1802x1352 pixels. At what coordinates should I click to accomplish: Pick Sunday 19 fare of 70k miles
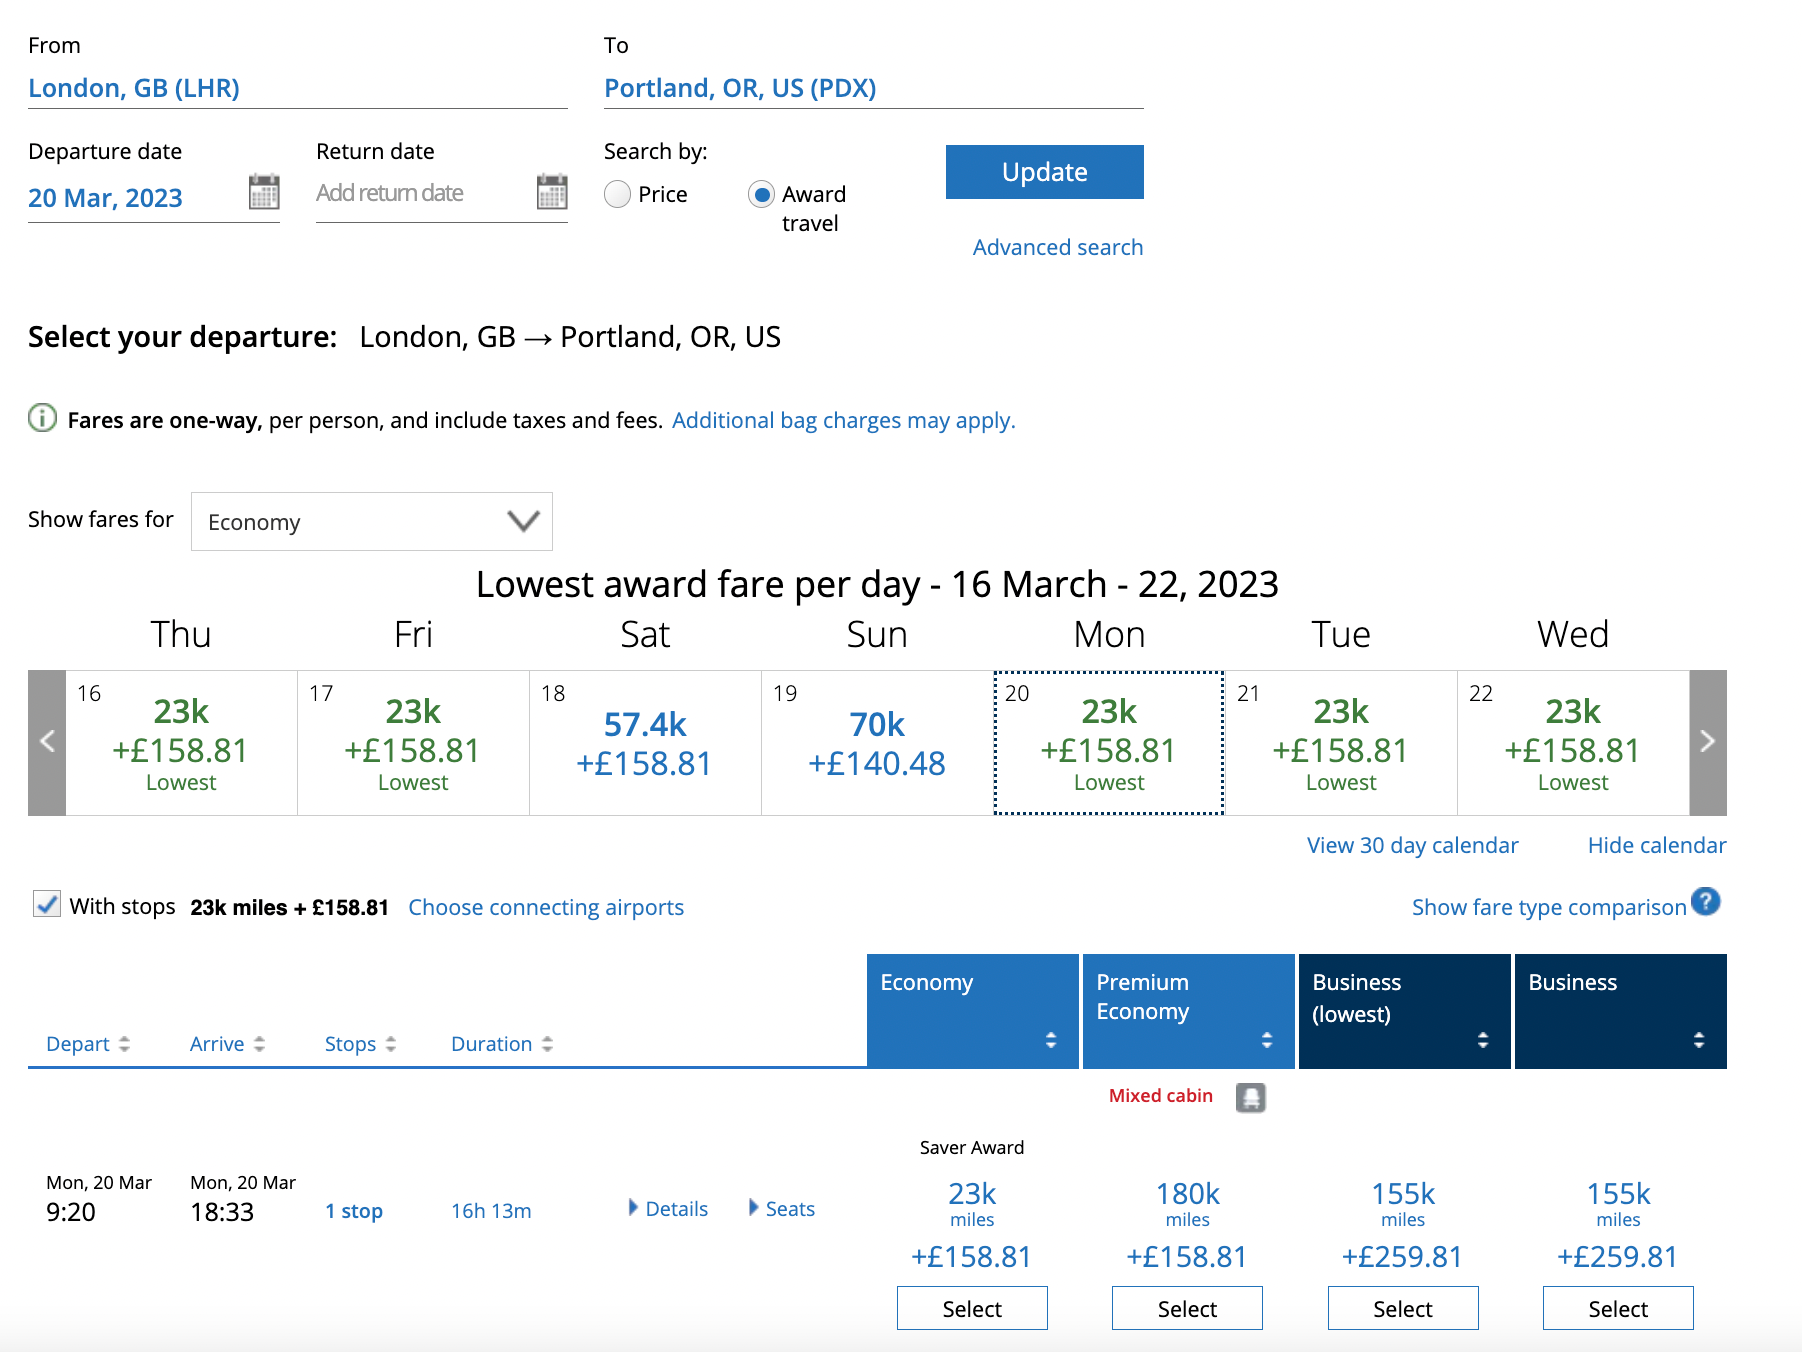click(877, 743)
